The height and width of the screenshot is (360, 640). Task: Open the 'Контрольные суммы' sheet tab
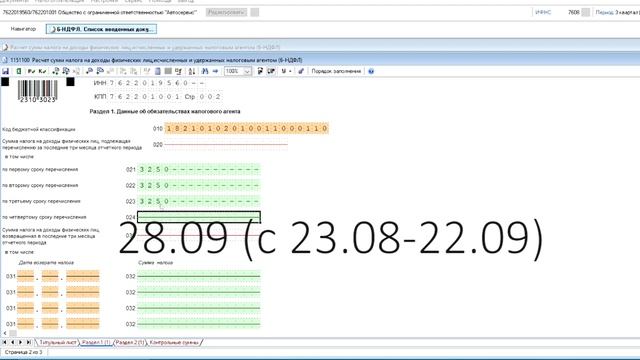point(174,342)
